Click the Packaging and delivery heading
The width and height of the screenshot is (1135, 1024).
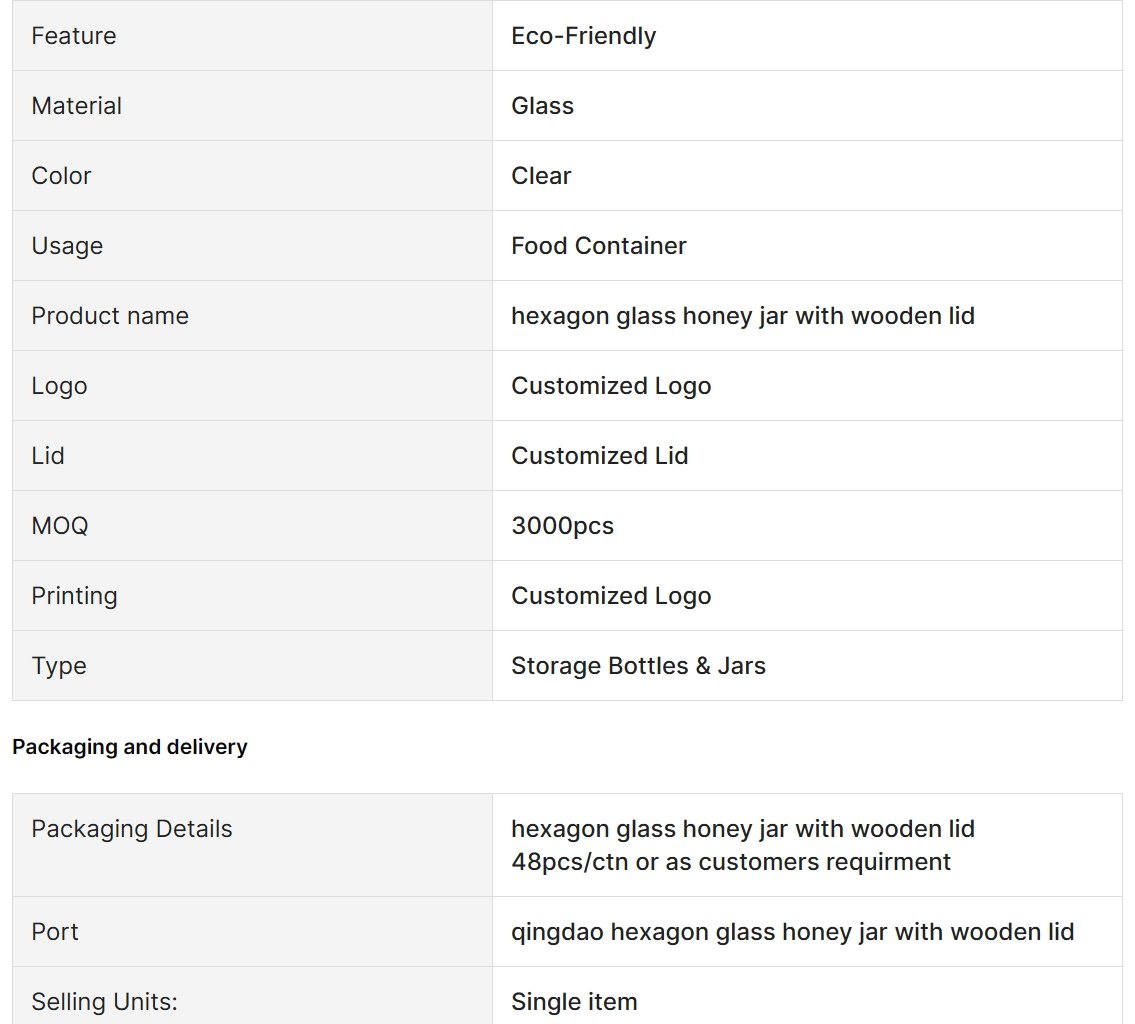130,747
